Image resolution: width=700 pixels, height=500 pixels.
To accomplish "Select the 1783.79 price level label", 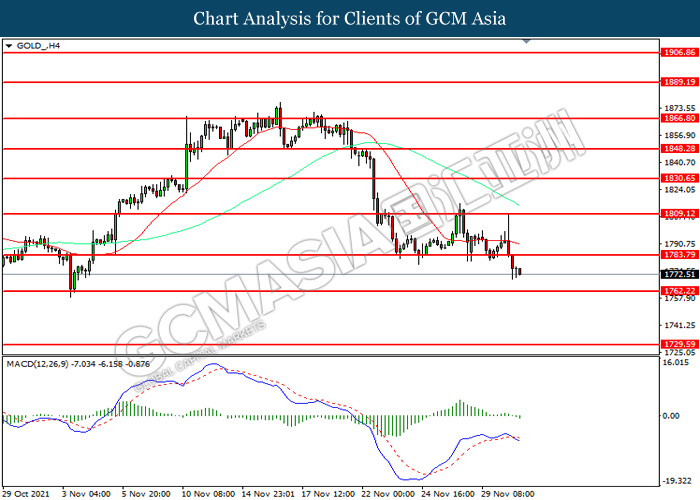I will pyautogui.click(x=679, y=254).
